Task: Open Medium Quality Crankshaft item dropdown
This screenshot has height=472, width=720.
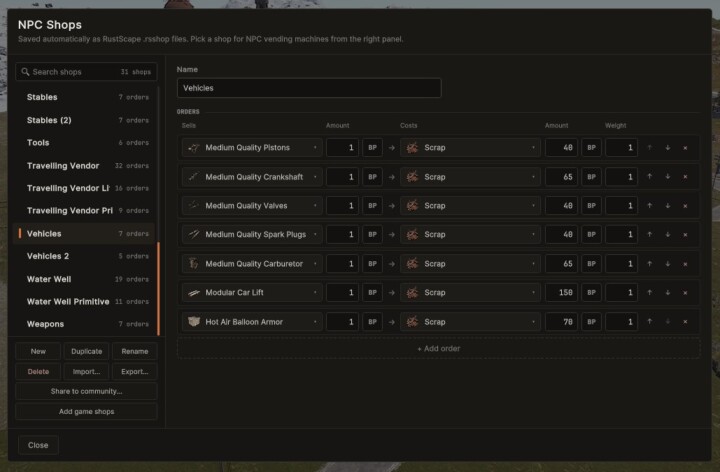Action: 252,177
